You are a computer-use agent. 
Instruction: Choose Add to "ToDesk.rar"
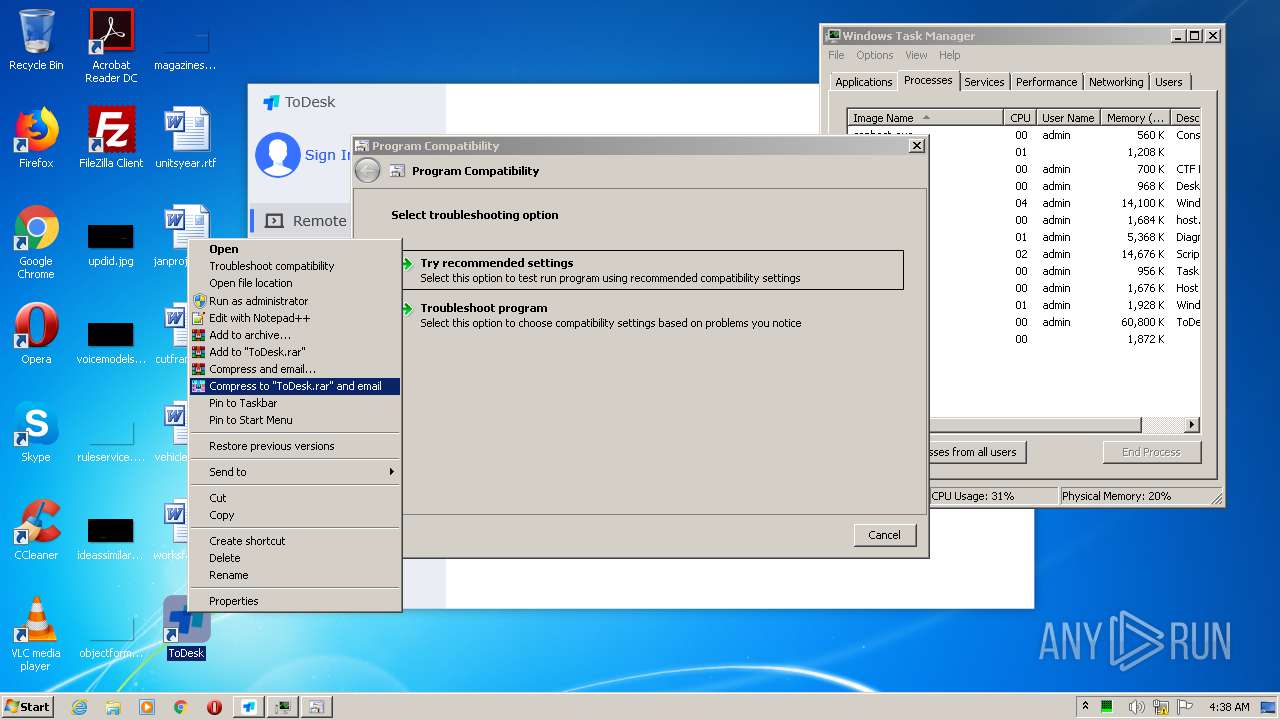pyautogui.click(x=295, y=352)
